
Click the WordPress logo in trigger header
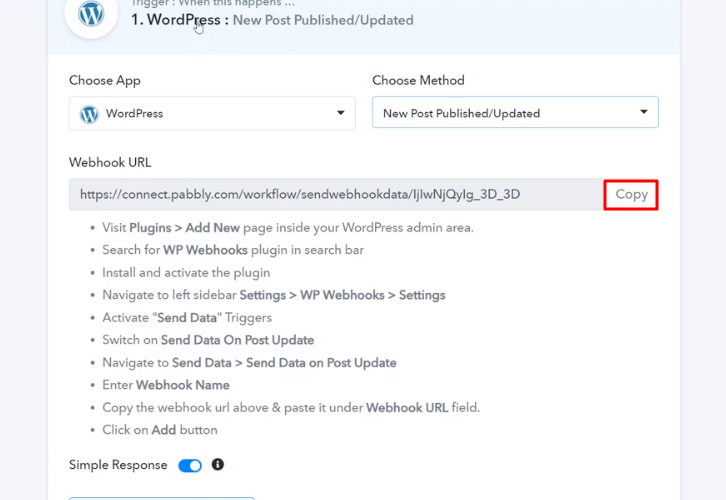point(91,14)
